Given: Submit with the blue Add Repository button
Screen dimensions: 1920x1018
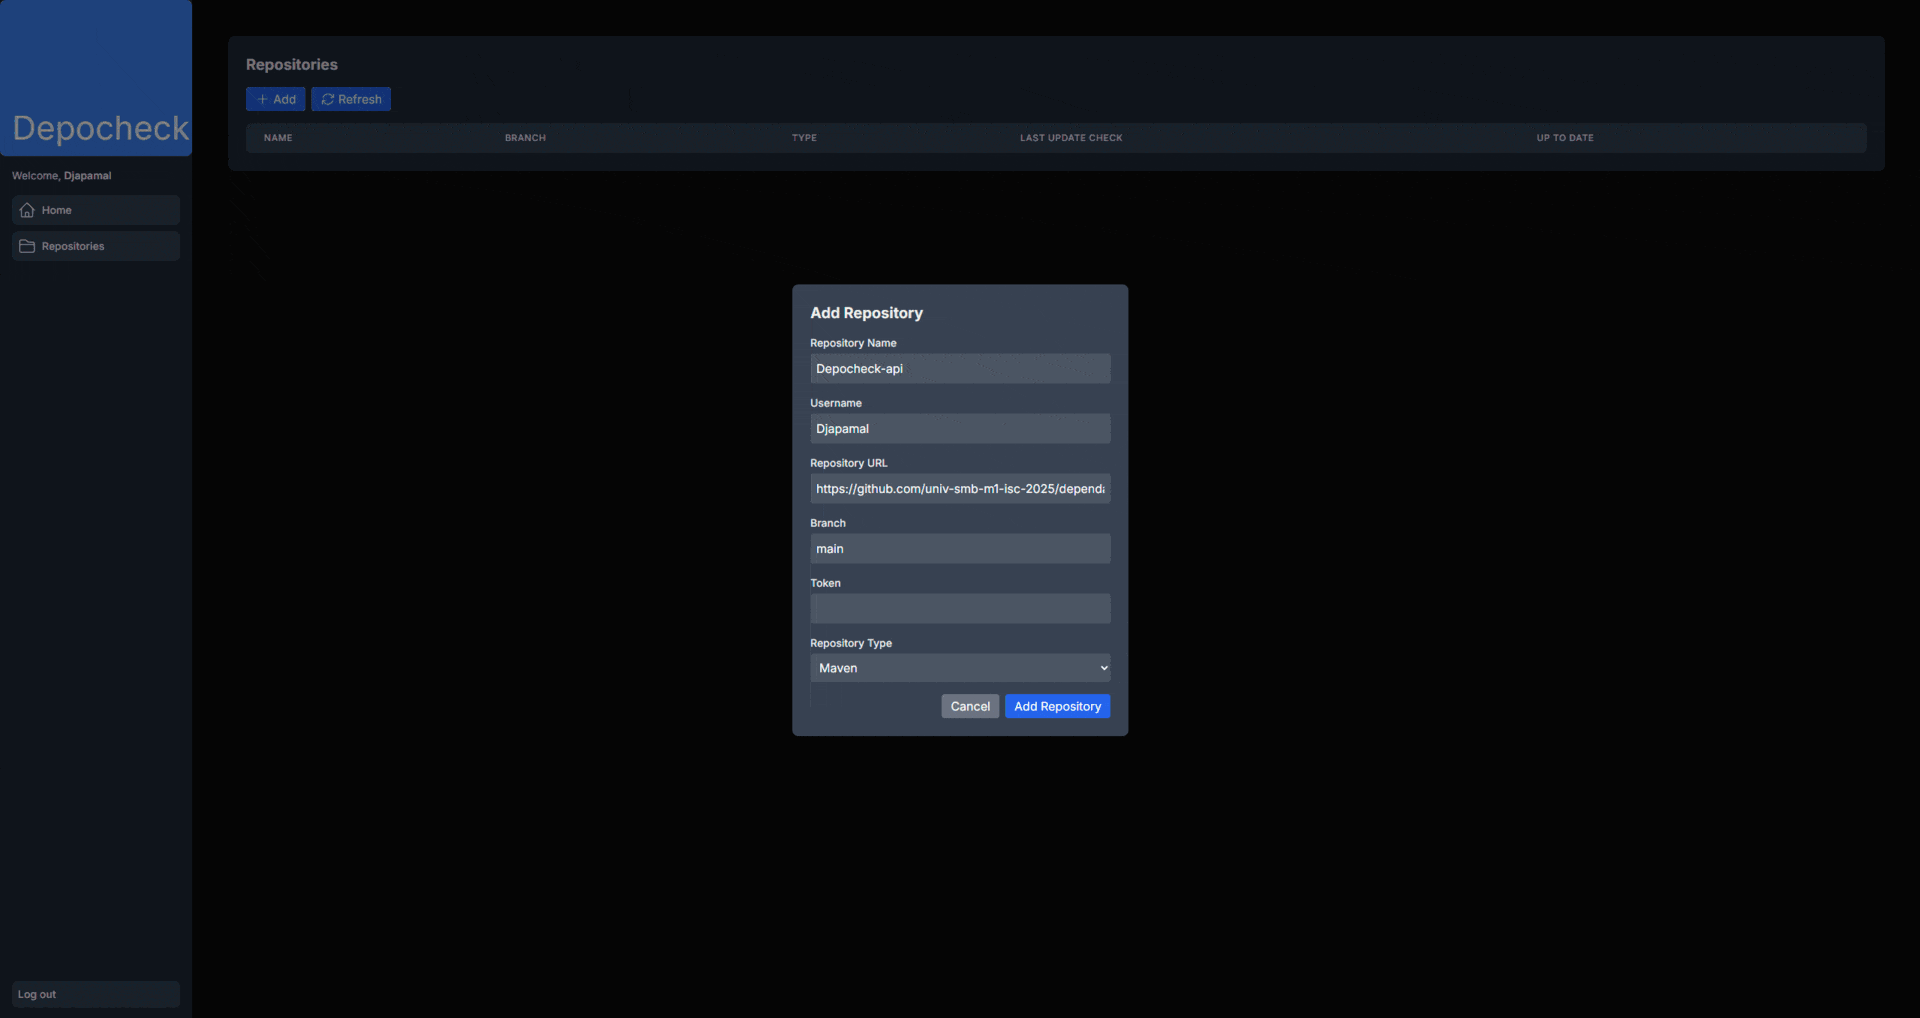Looking at the screenshot, I should point(1057,706).
